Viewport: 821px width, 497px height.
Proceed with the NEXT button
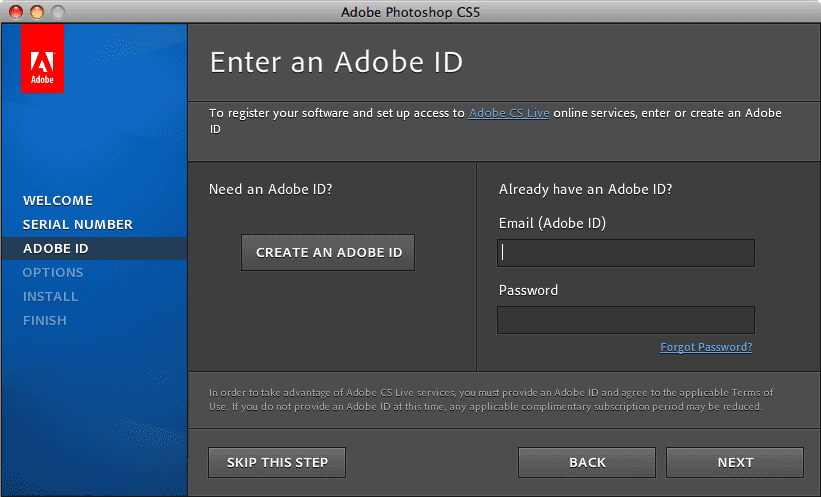pyautogui.click(x=735, y=462)
